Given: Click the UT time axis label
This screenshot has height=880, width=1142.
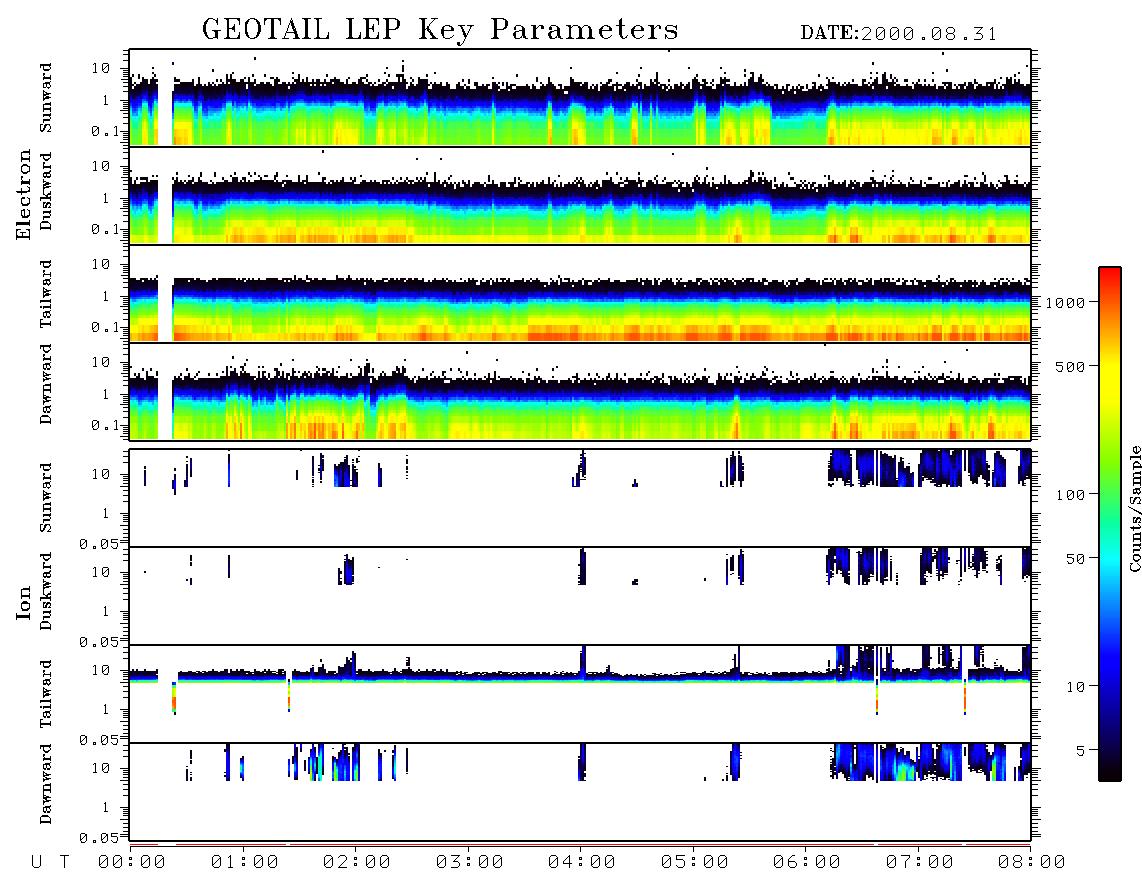Looking at the screenshot, I should (50, 862).
